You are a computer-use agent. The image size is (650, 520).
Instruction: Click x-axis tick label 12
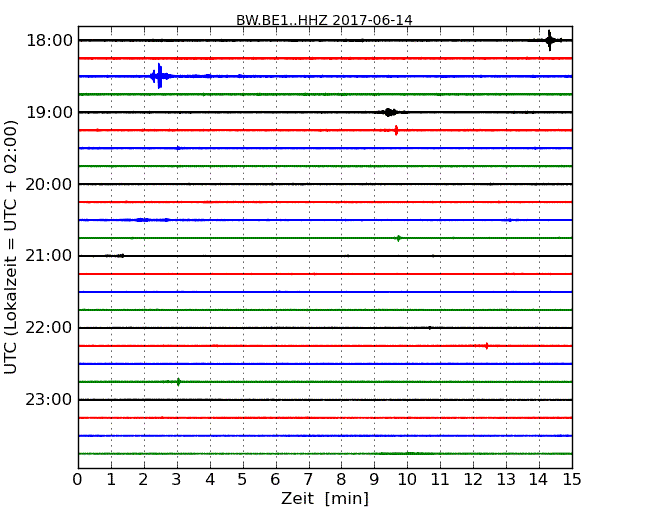coord(473,480)
